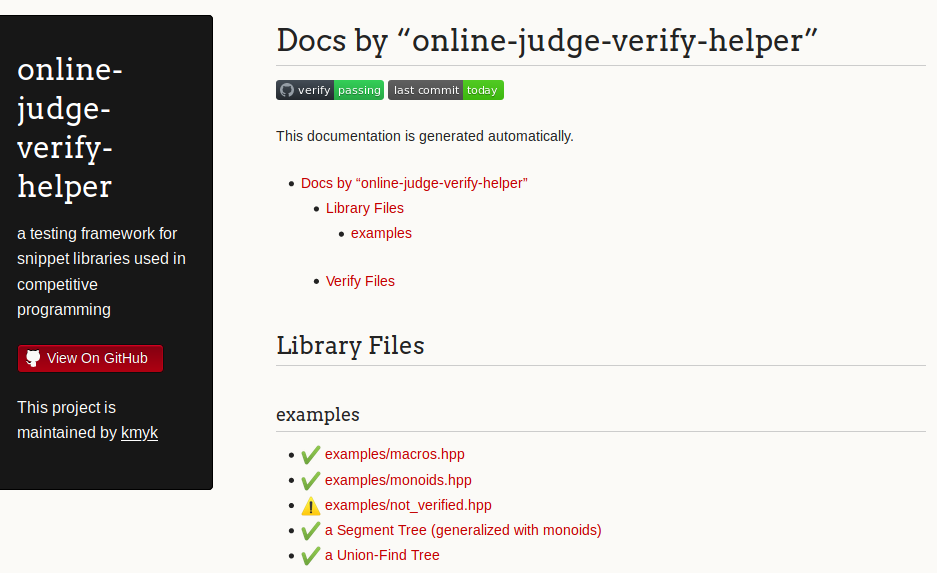
Task: Click the verify passing badge
Action: point(330,90)
